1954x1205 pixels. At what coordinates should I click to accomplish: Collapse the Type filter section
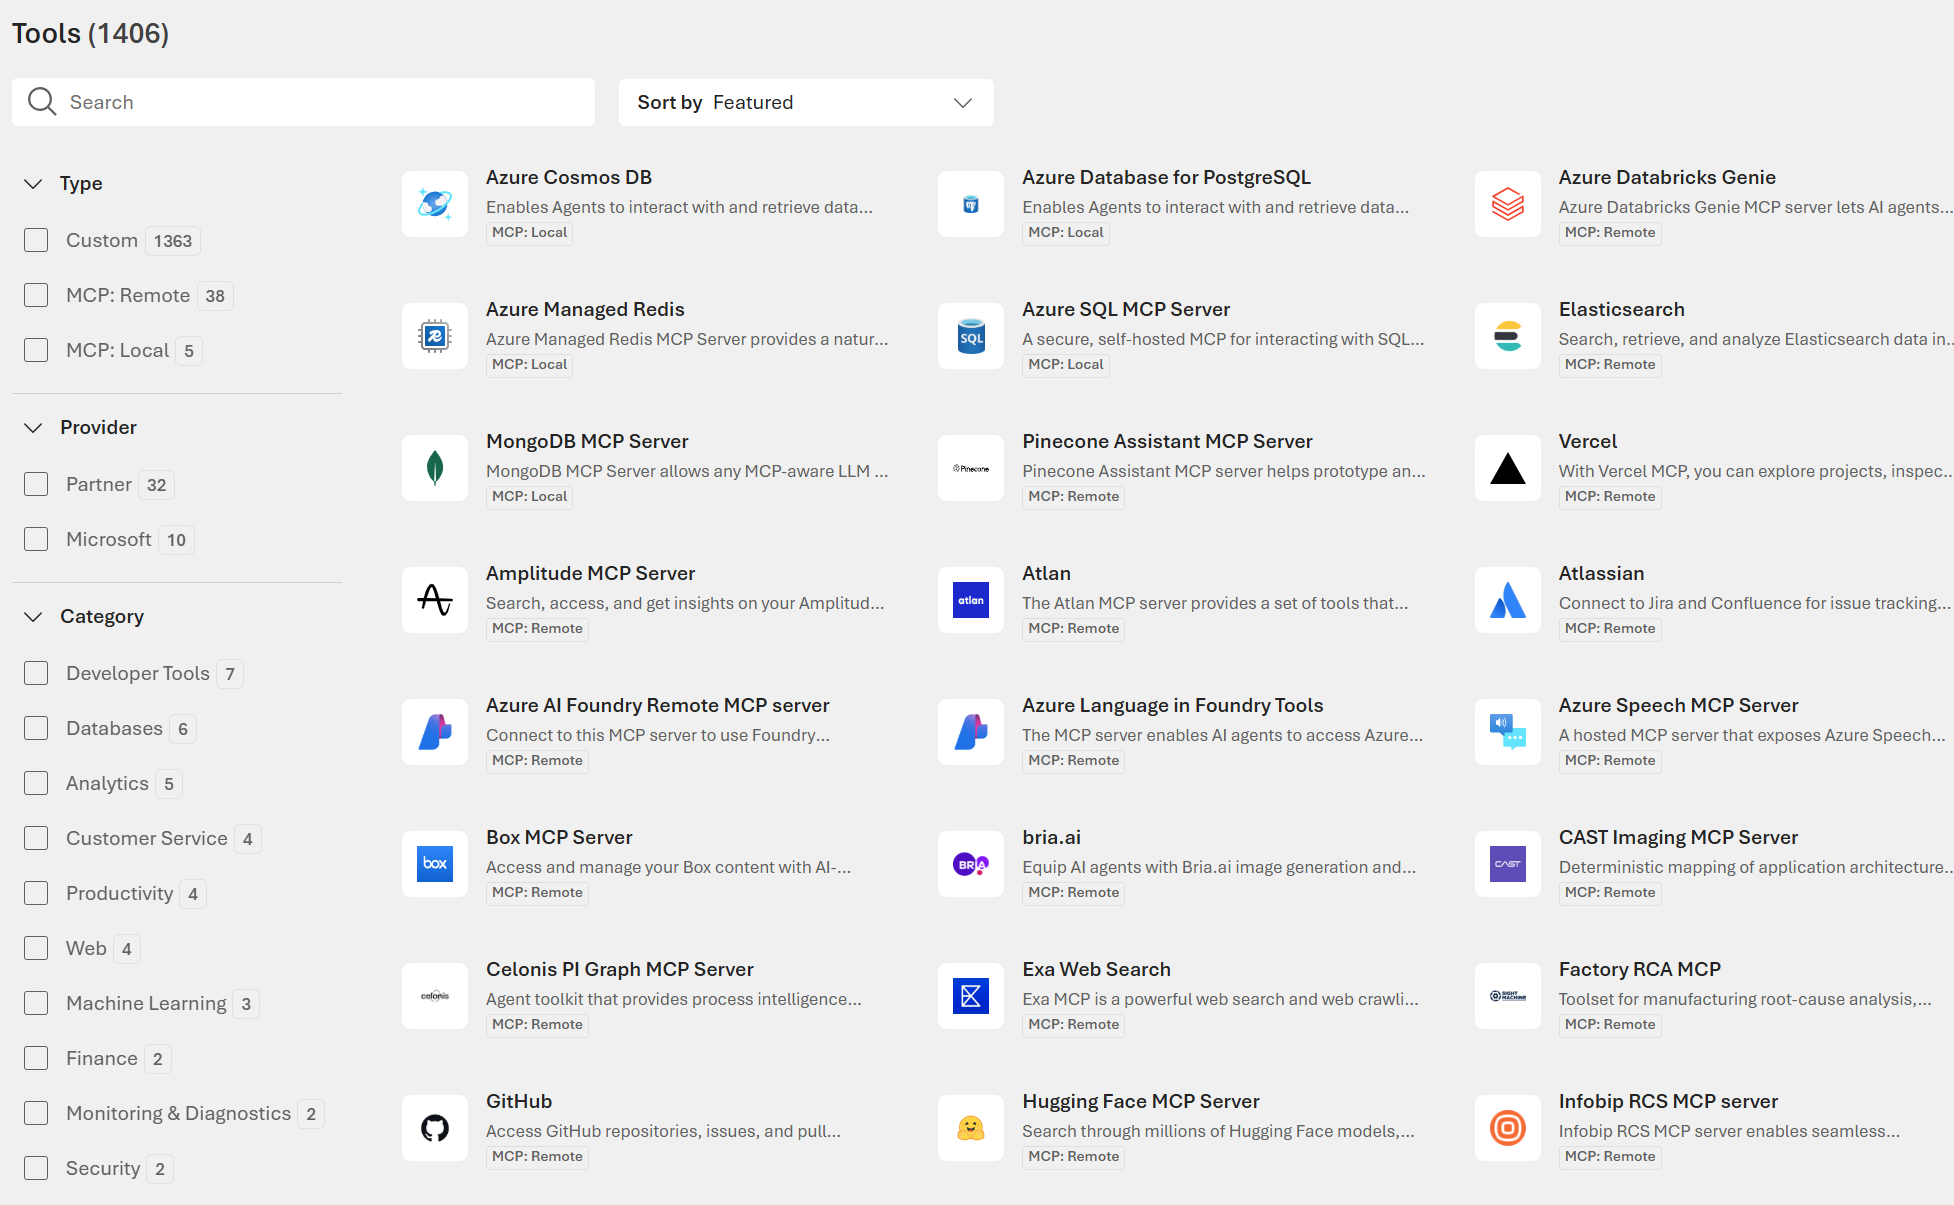point(33,183)
